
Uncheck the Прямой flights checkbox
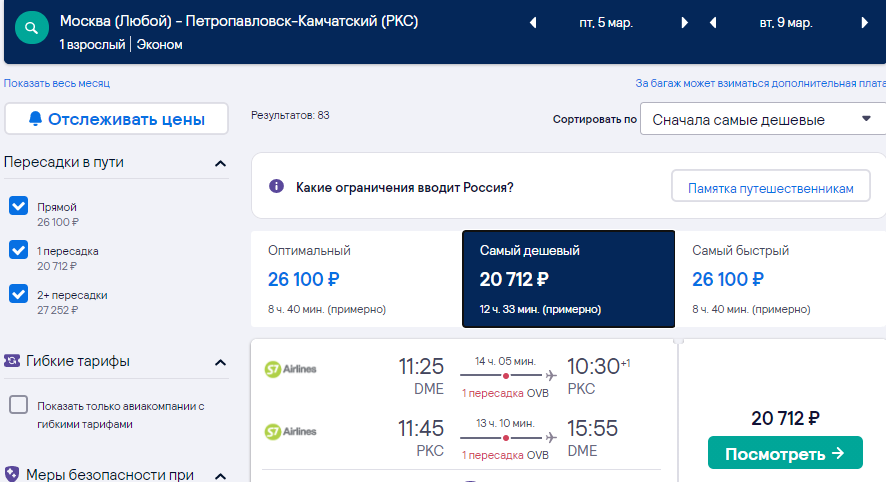[x=19, y=206]
